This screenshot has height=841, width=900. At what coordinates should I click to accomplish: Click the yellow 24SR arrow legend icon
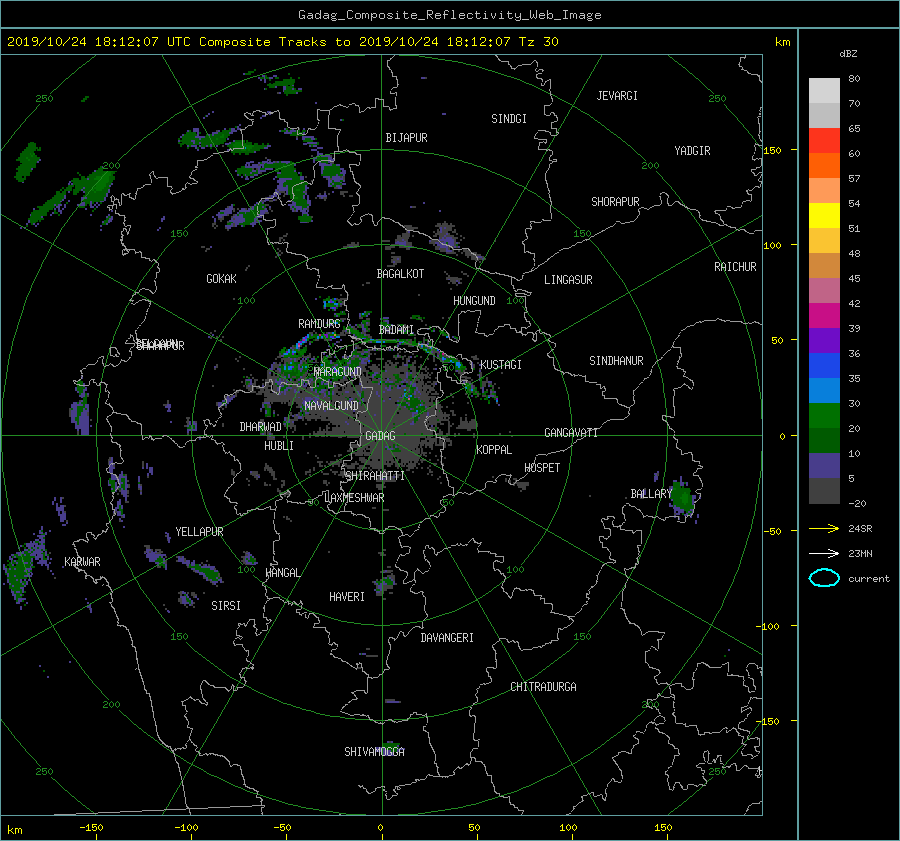[x=824, y=528]
